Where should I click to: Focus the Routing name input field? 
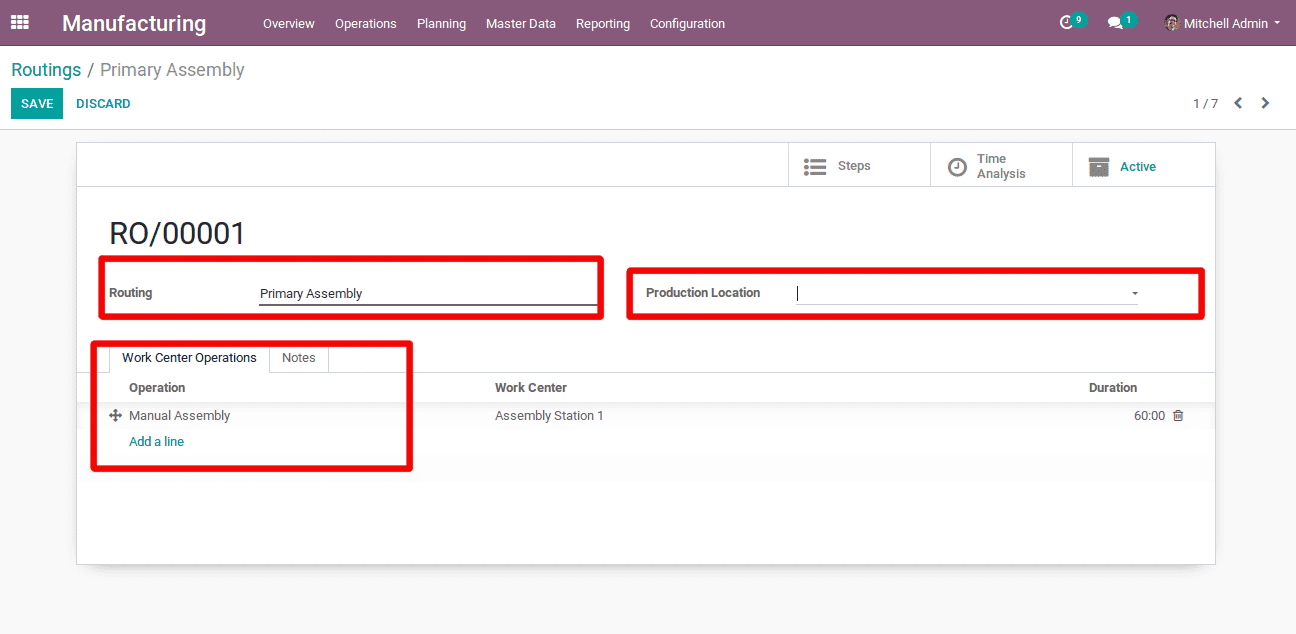tap(428, 294)
